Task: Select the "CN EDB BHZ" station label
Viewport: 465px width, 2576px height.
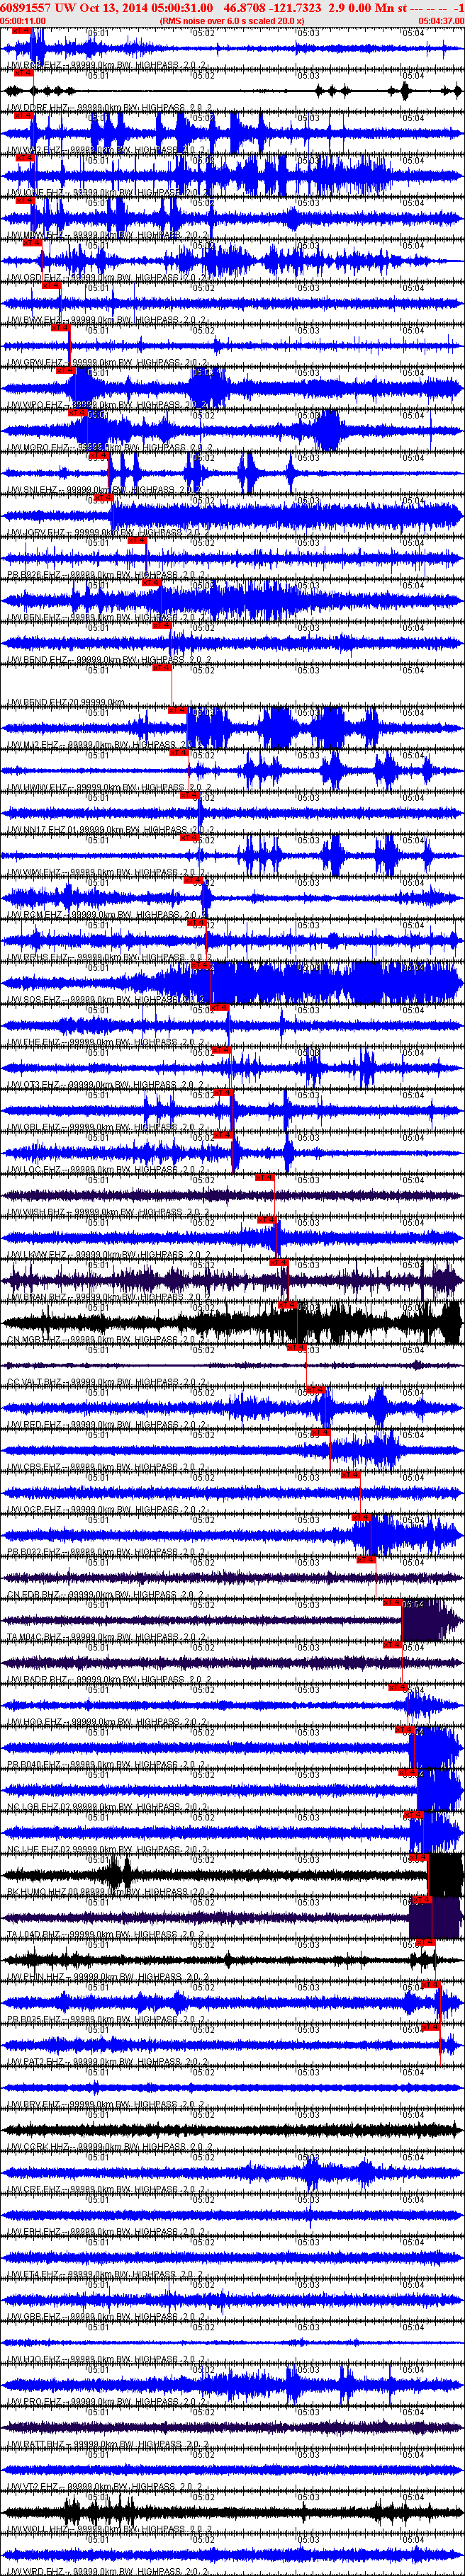Action: tap(33, 1595)
